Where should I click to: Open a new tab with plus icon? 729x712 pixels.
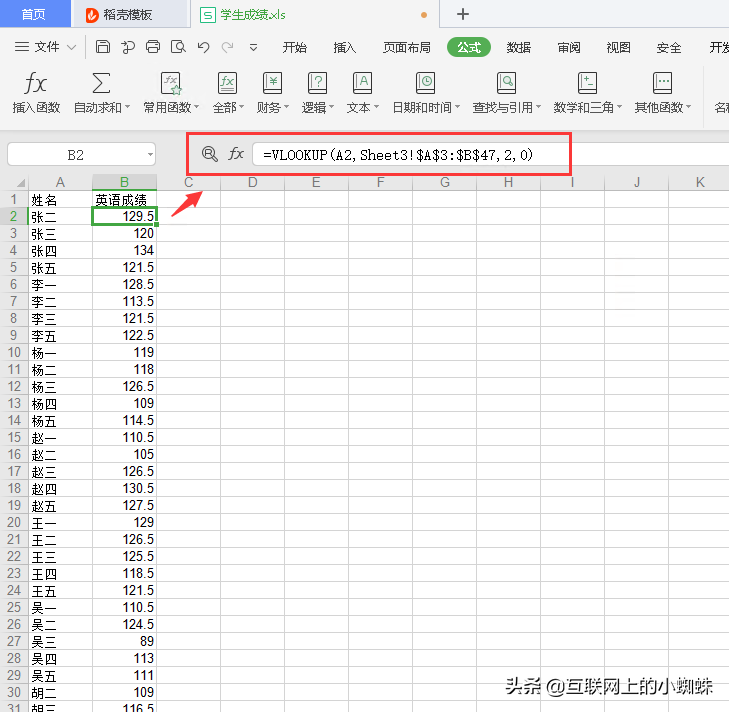pos(463,14)
